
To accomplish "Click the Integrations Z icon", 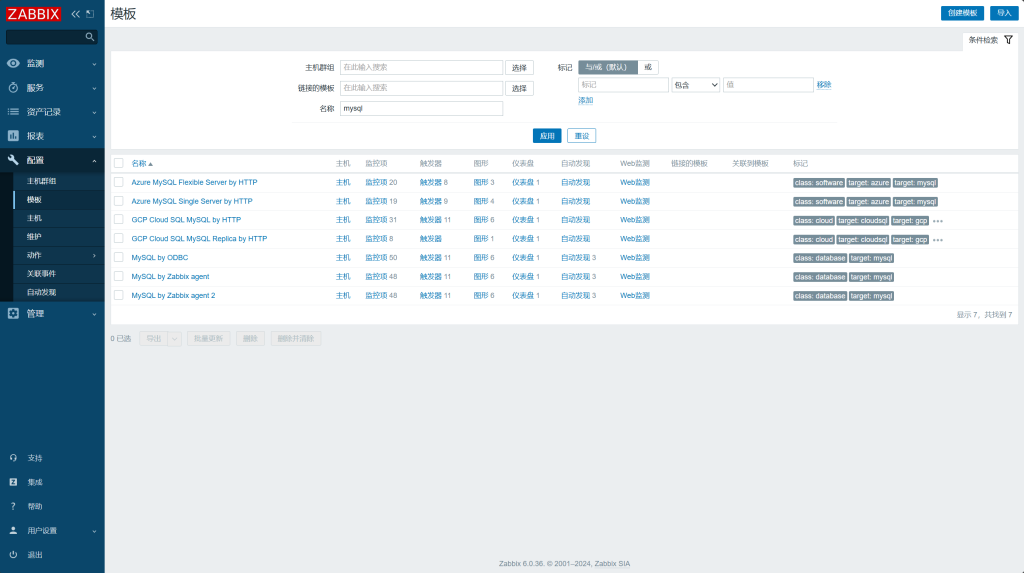I will coord(13,482).
